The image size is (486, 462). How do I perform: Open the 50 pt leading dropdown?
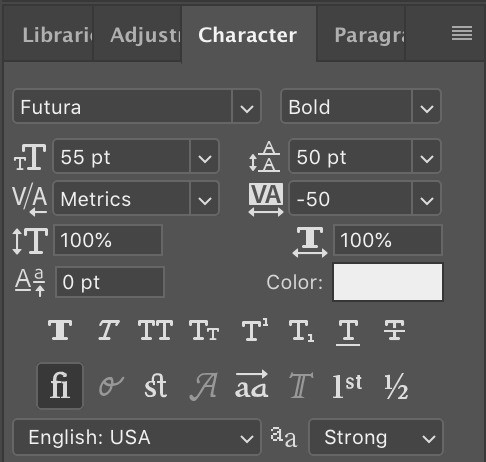click(x=427, y=157)
